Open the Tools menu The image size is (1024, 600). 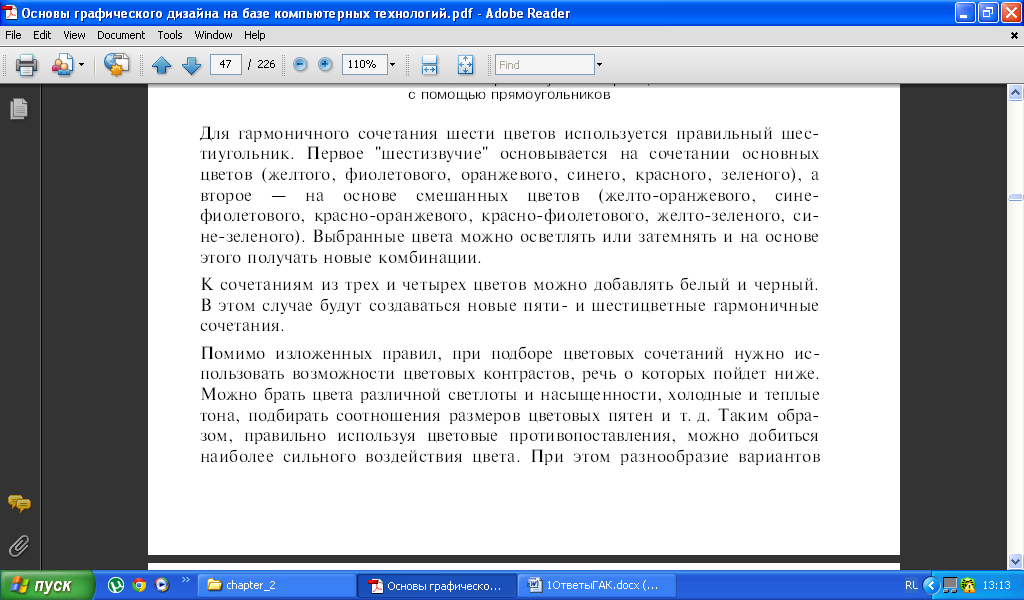[170, 35]
